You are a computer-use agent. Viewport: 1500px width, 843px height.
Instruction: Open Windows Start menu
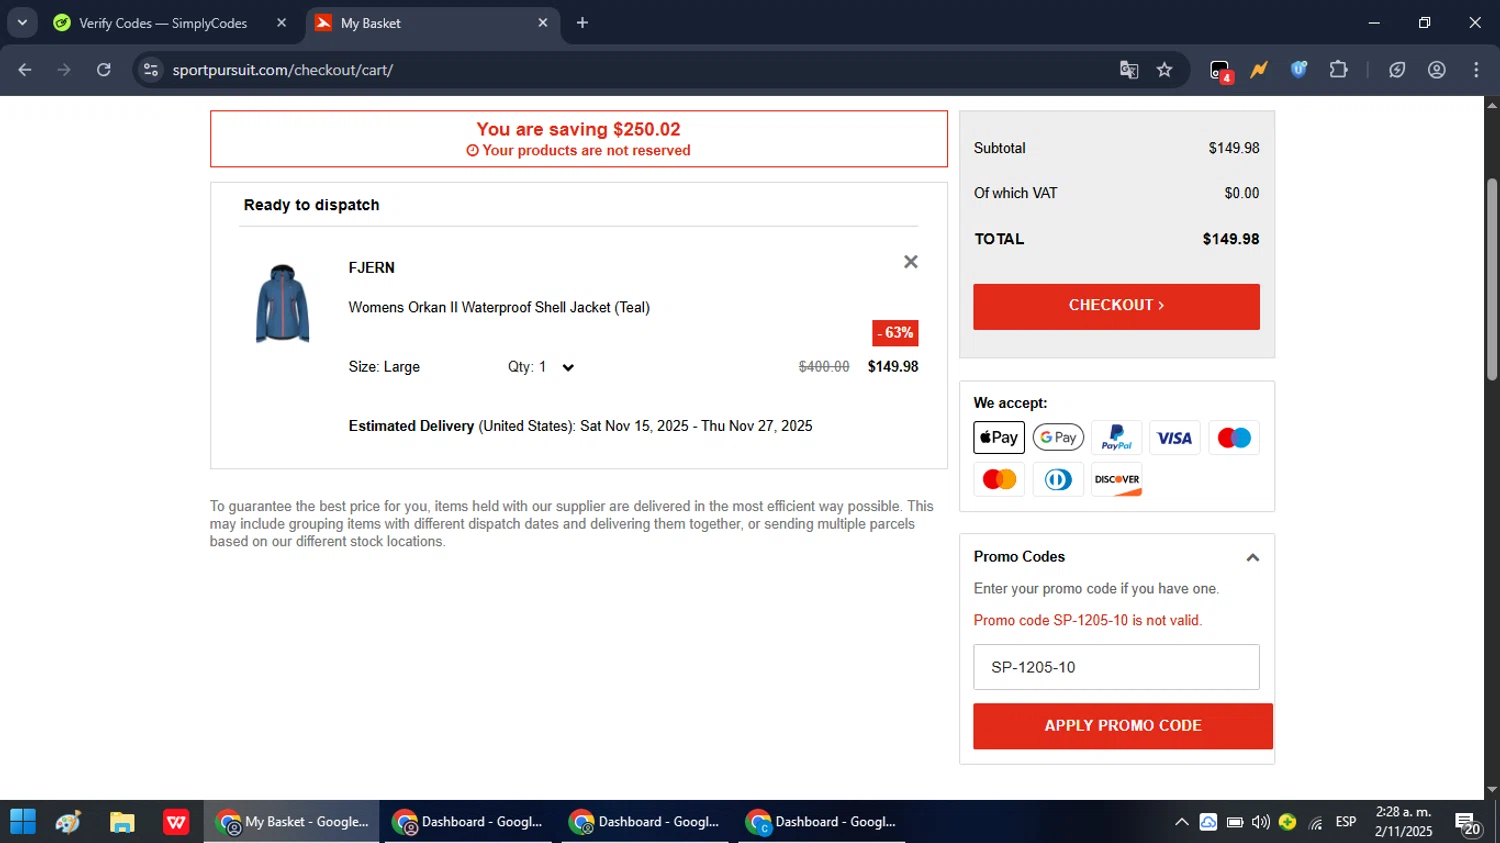(x=23, y=822)
